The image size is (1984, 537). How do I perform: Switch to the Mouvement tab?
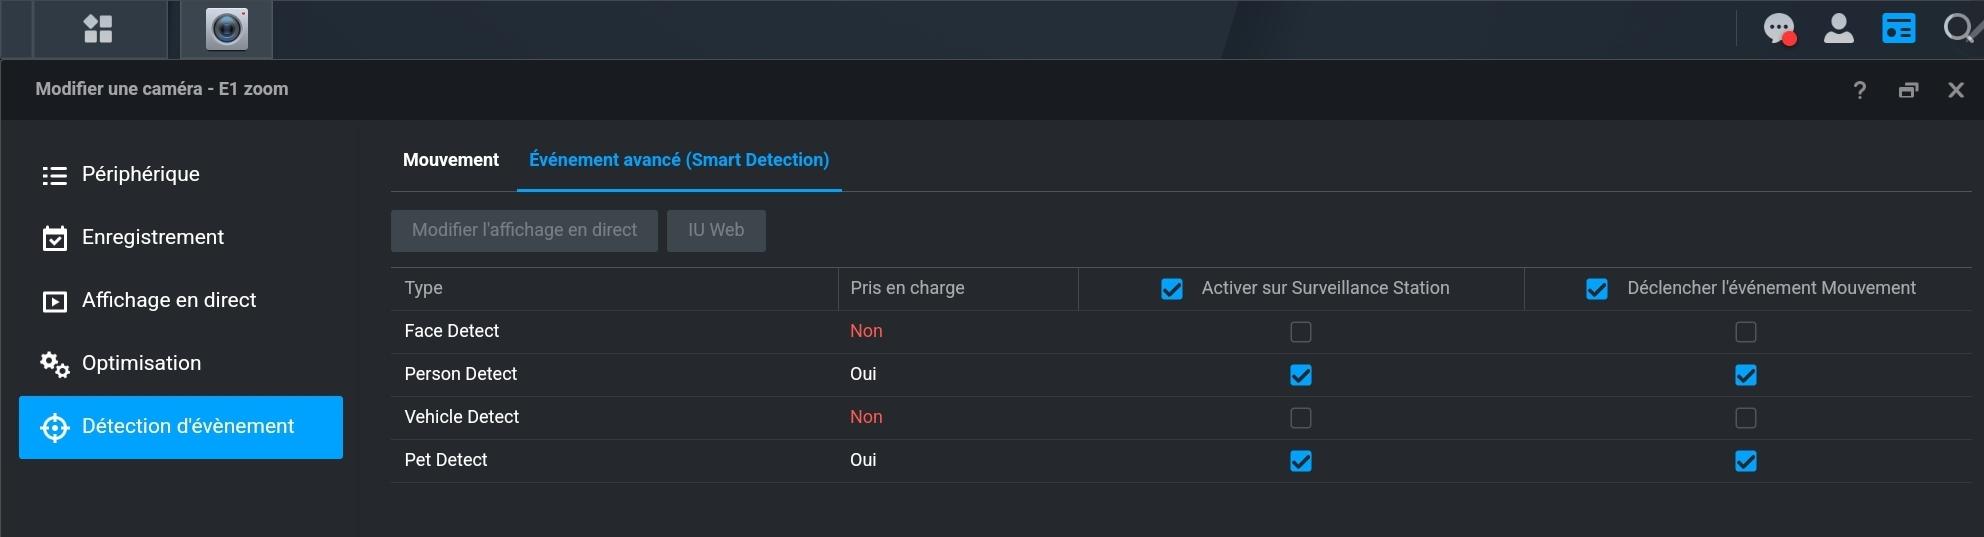pos(450,160)
